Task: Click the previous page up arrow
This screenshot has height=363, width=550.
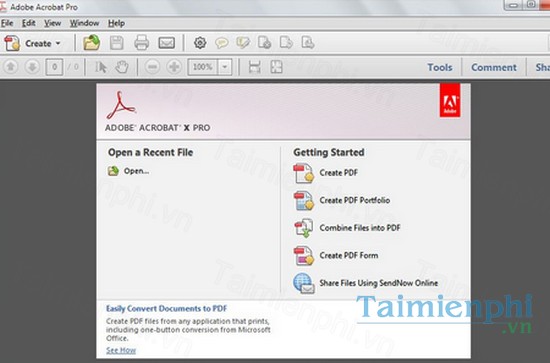Action: (11, 67)
